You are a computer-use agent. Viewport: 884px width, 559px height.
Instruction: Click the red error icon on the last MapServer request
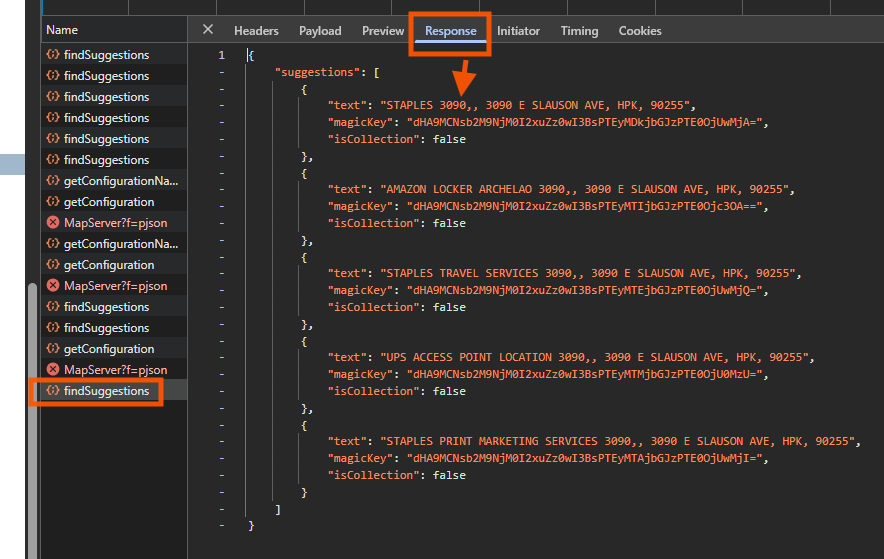coord(53,370)
